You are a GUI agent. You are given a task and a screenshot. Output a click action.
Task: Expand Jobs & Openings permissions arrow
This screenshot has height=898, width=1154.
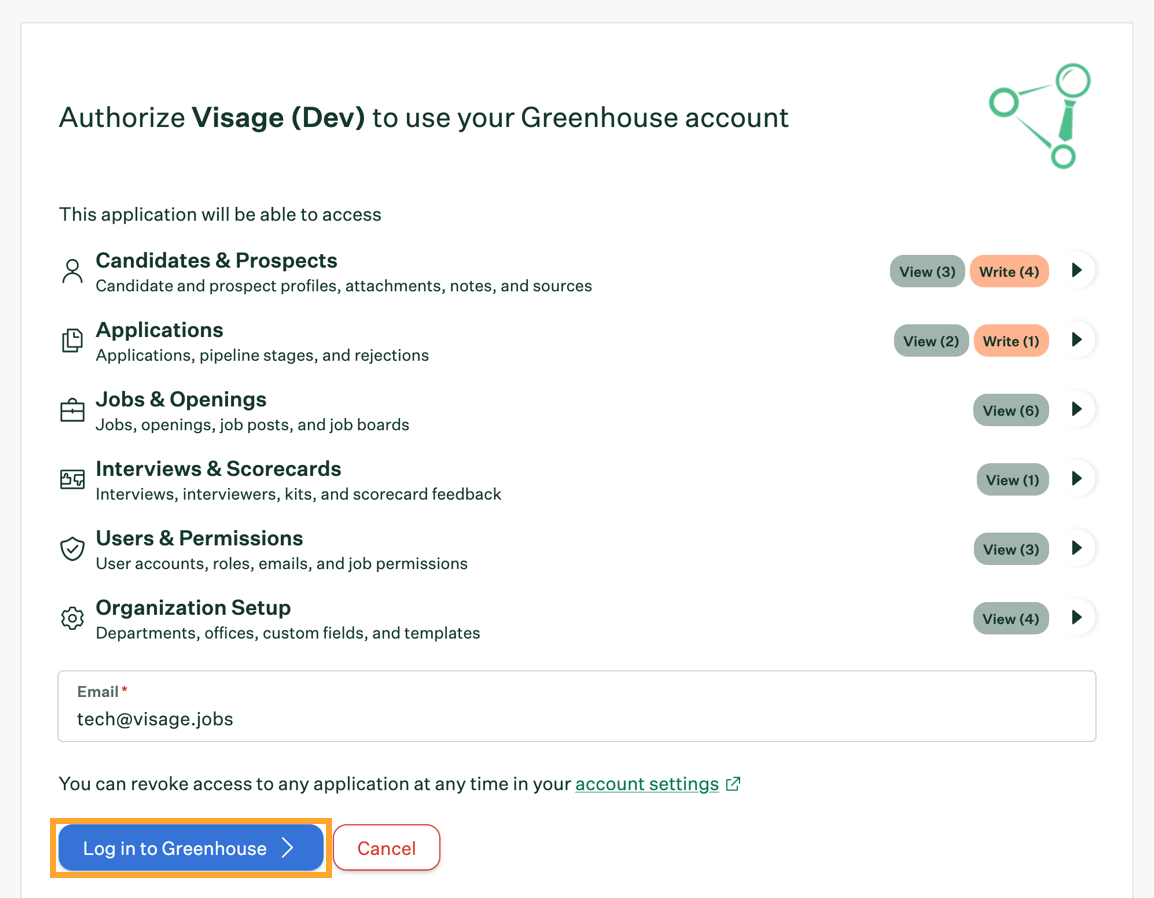click(1077, 409)
